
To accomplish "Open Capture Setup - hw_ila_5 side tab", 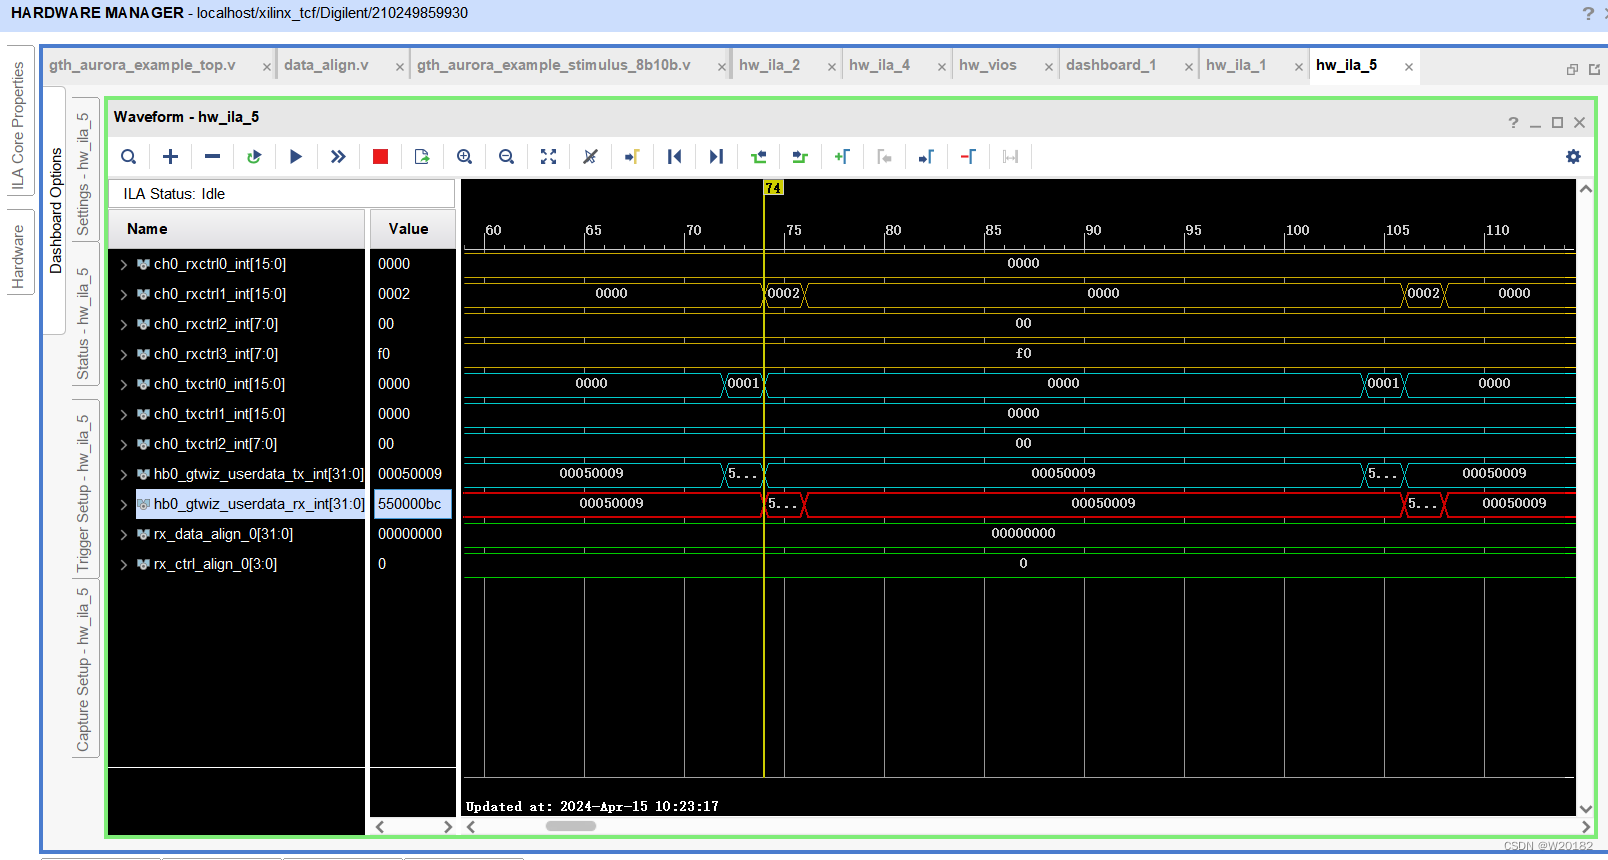I will (x=83, y=669).
